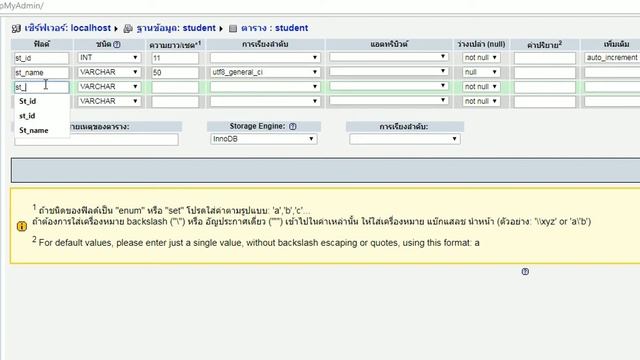
Task: Click the server icon beside localhost
Action: tap(16, 28)
